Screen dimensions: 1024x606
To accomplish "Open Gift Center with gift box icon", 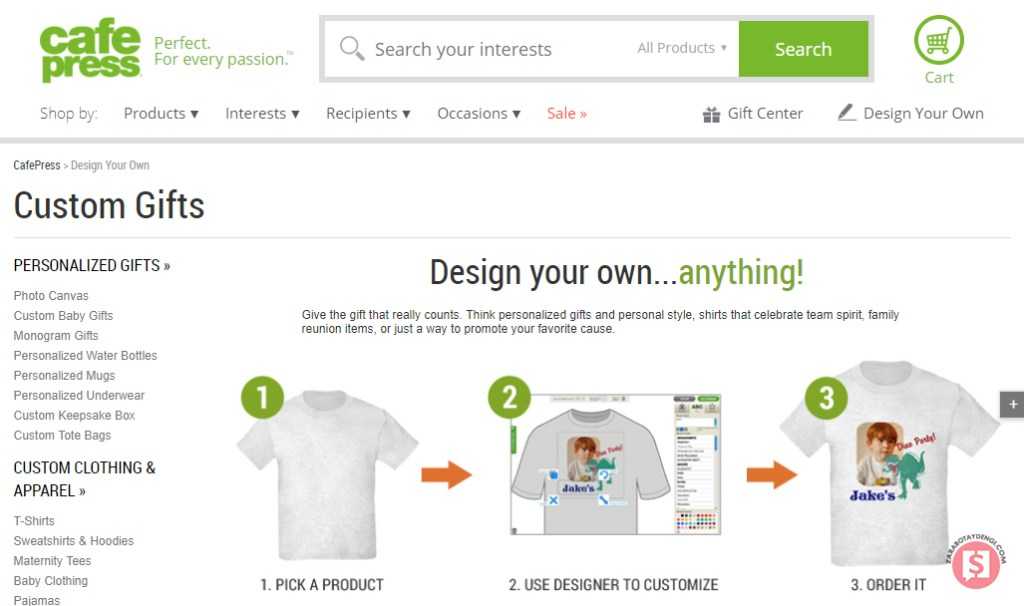I will click(x=752, y=114).
